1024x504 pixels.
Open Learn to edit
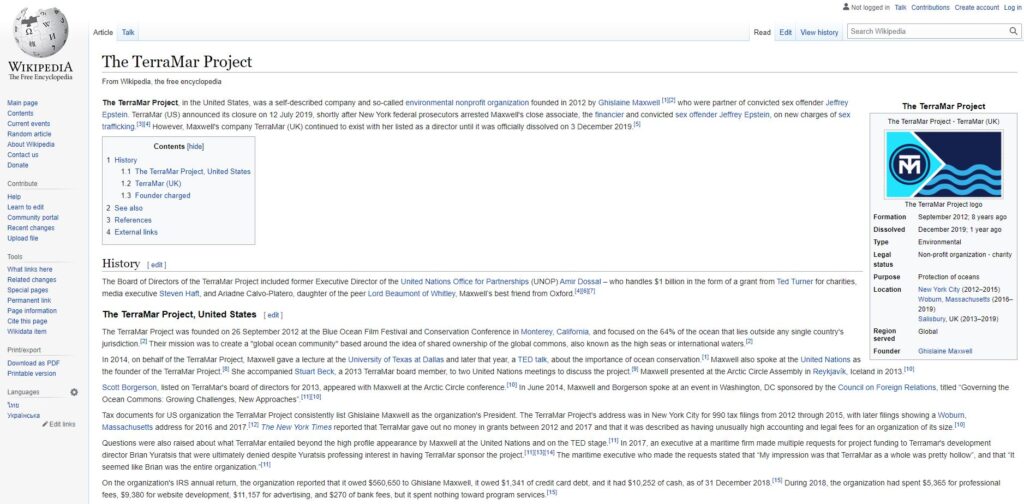coord(25,207)
